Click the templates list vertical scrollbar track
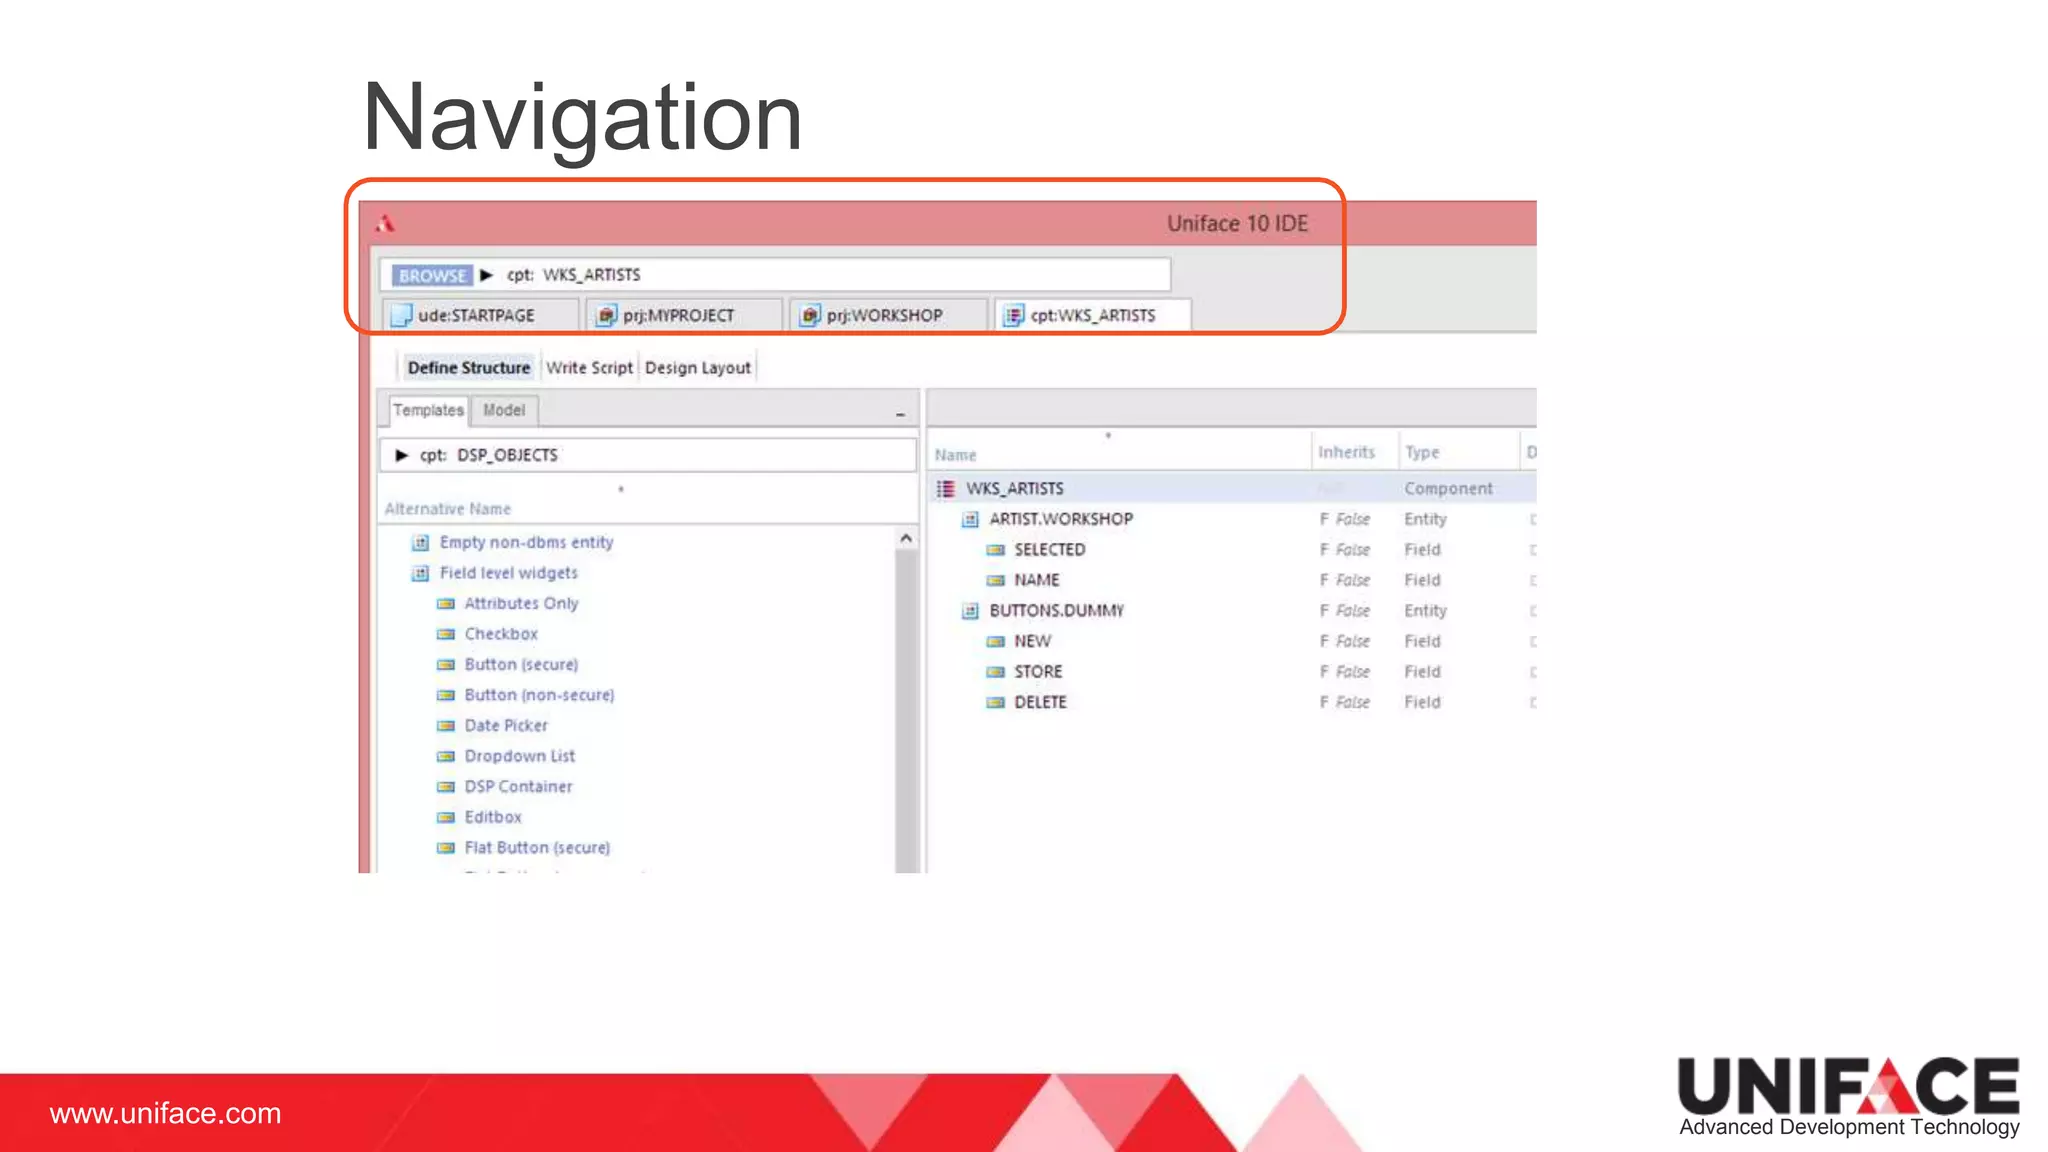Screen dimensions: 2048x1152 point(906,710)
